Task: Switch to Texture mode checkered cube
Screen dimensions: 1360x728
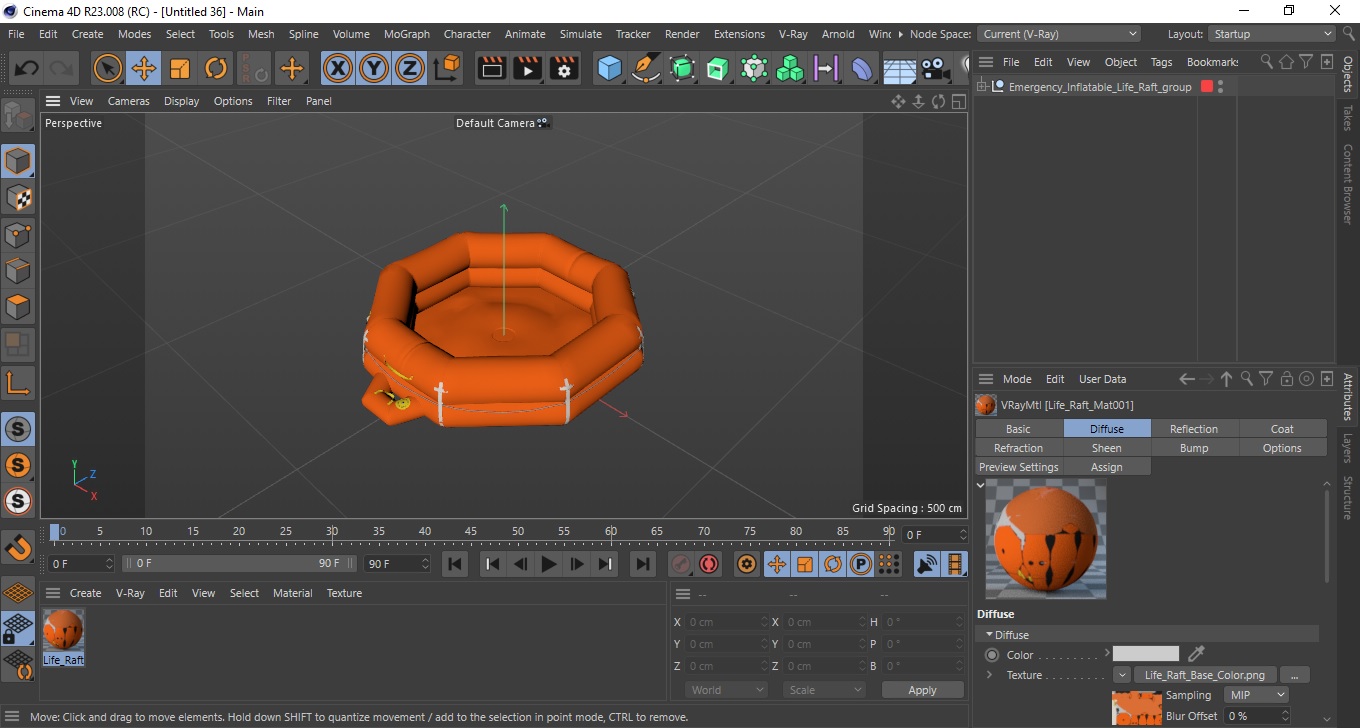Action: pos(18,198)
